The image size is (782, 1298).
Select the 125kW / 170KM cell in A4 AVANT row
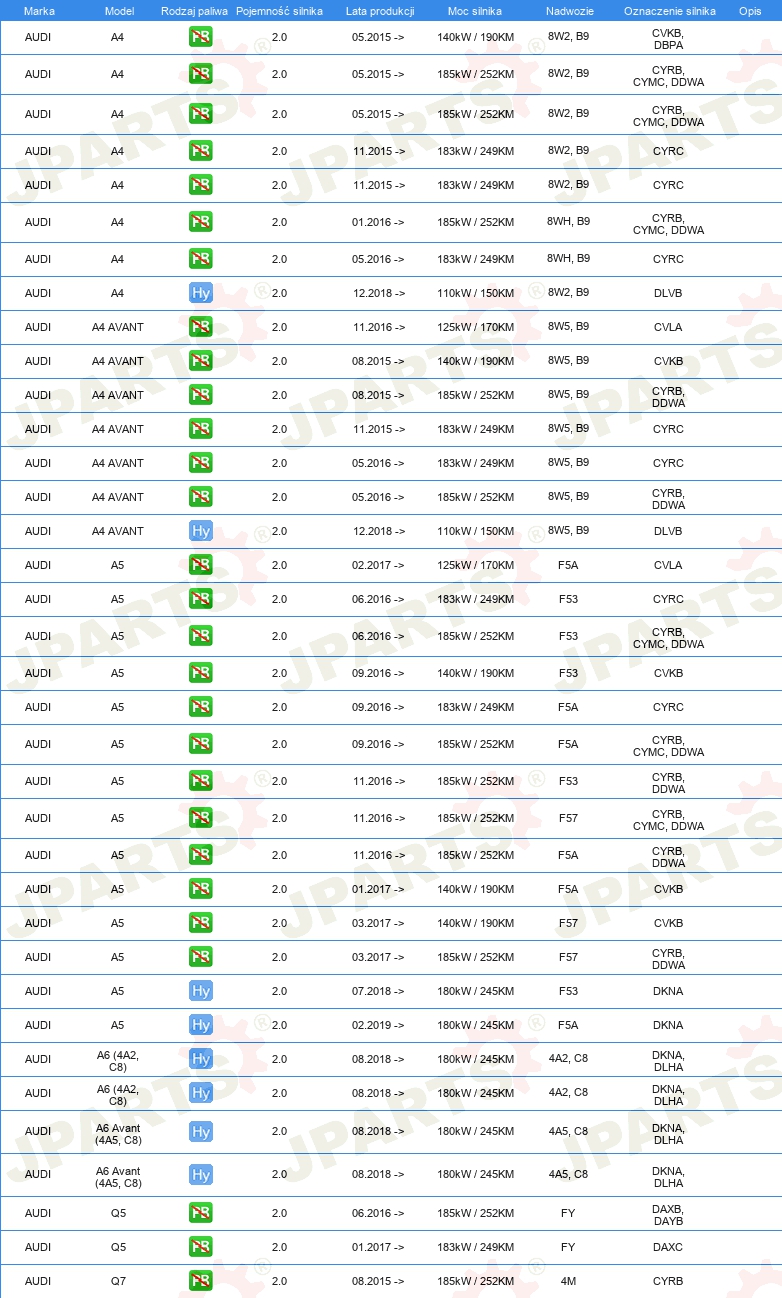[475, 327]
